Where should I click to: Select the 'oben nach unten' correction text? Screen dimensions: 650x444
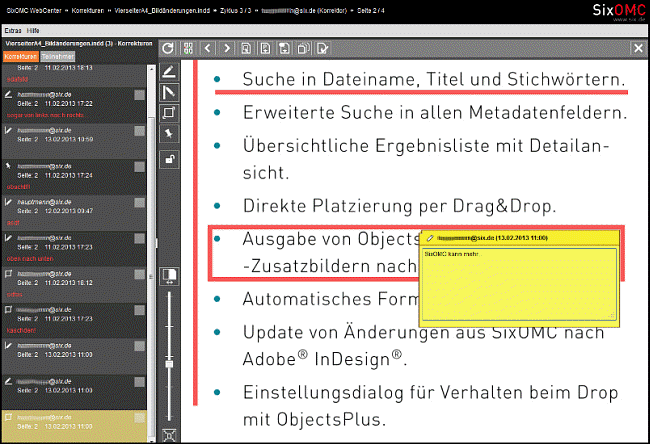30,259
